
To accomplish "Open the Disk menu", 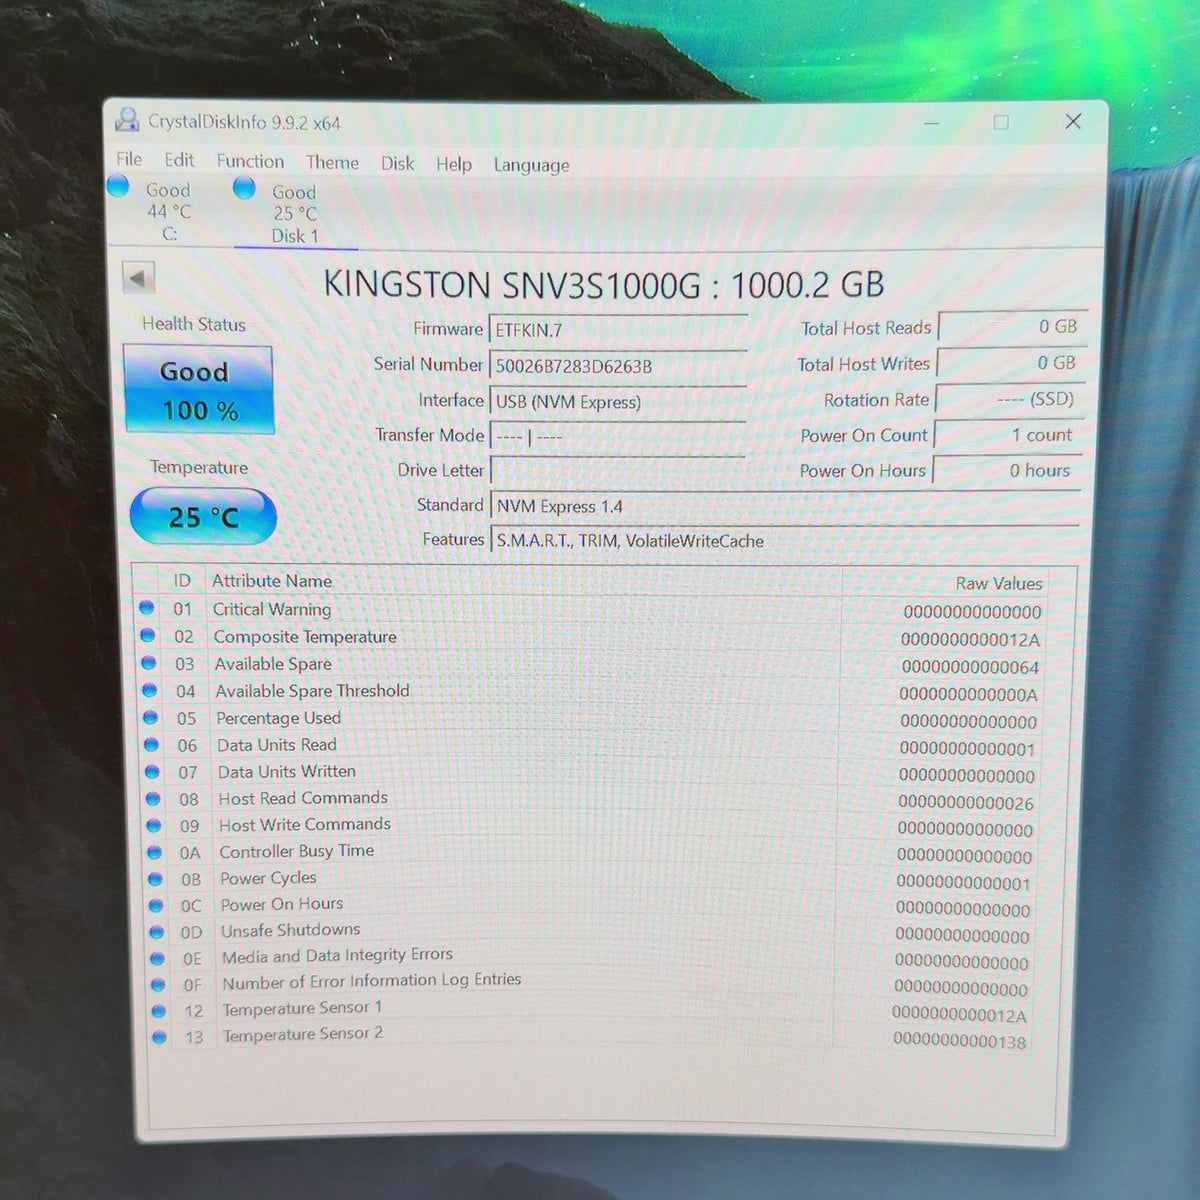I will 397,163.
